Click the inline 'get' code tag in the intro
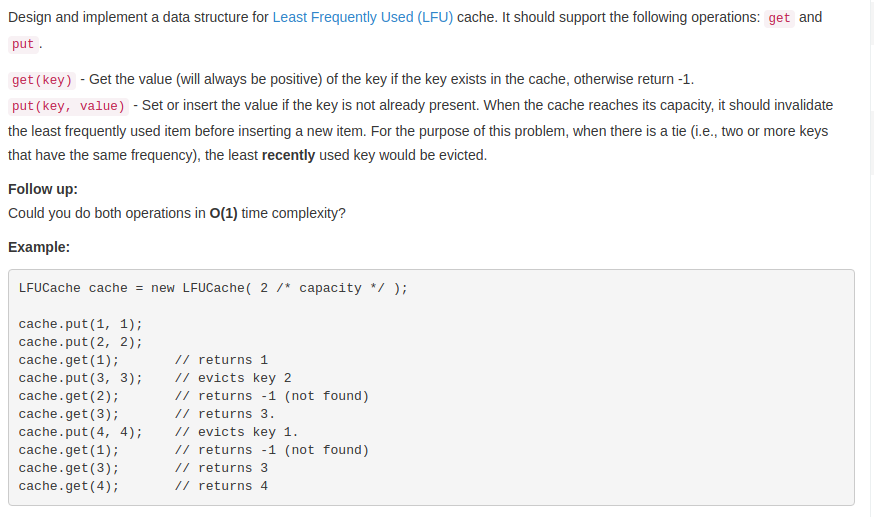Viewport: 874px width, 517px height. [x=779, y=19]
